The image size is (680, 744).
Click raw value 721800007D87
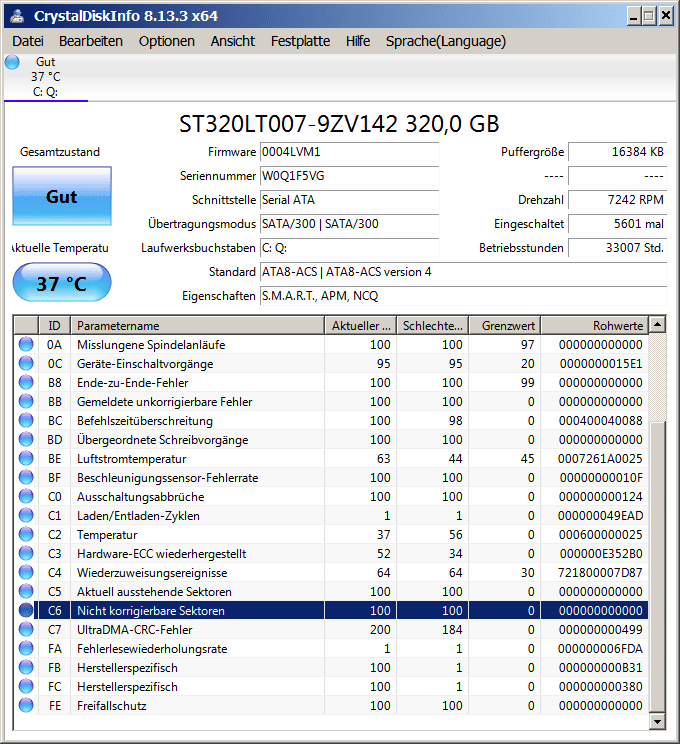click(600, 573)
